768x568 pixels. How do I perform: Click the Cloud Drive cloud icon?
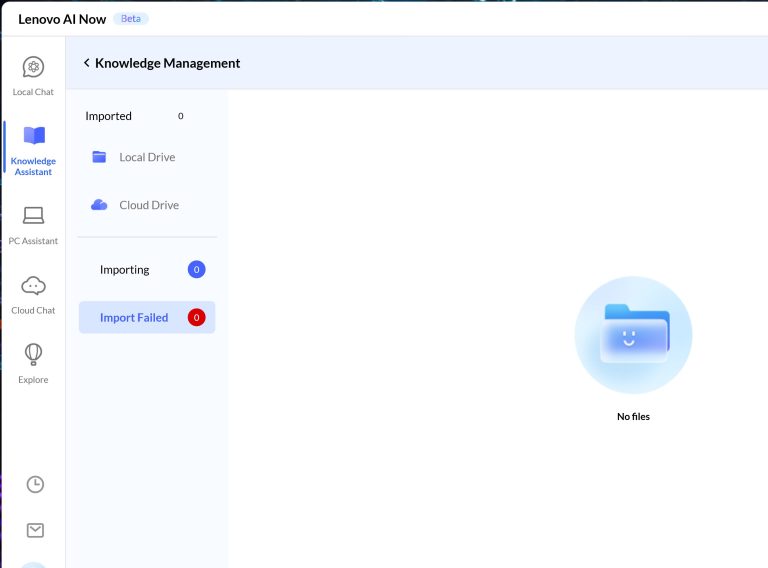click(99, 205)
